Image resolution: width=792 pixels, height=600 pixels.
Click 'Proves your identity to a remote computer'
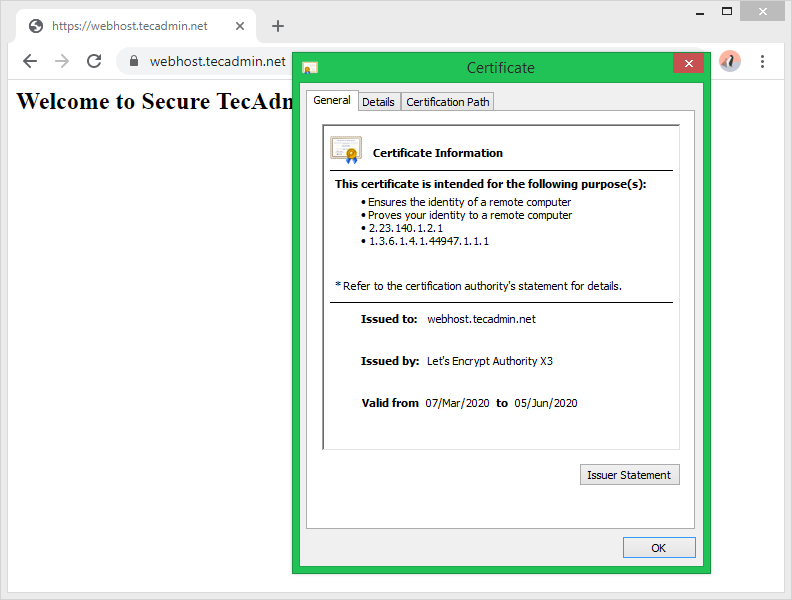(470, 215)
